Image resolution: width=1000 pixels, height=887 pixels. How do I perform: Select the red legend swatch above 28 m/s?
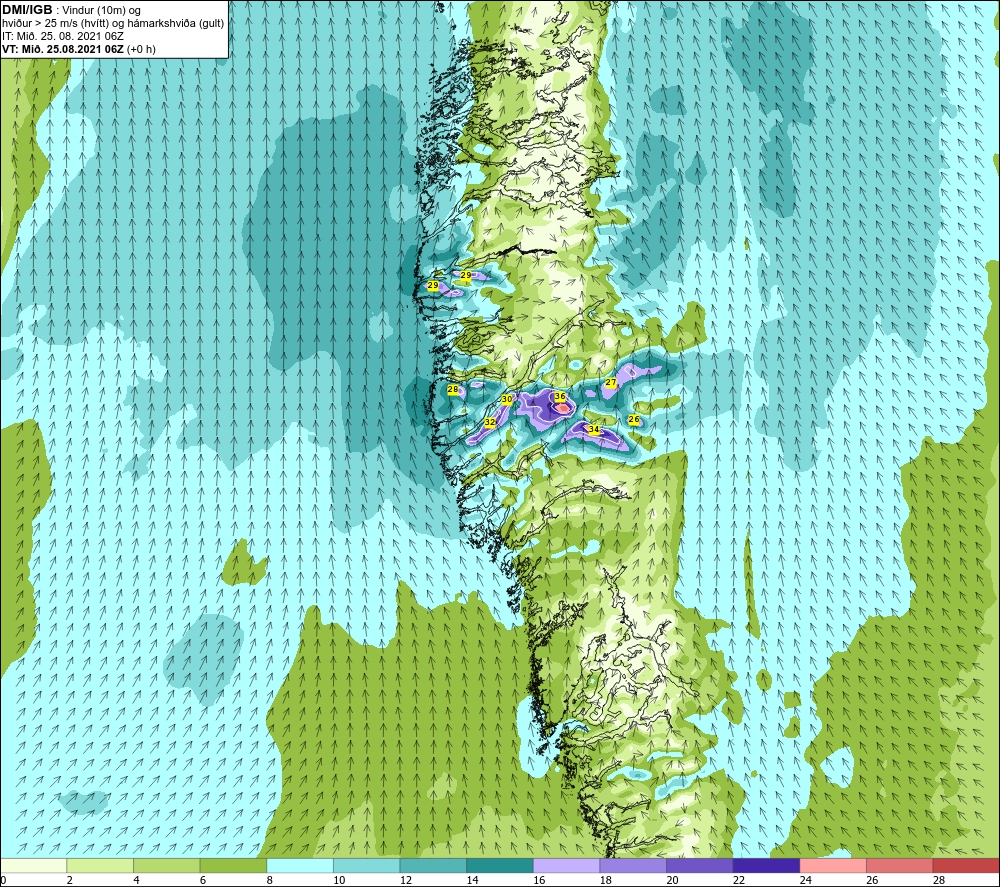click(x=966, y=866)
